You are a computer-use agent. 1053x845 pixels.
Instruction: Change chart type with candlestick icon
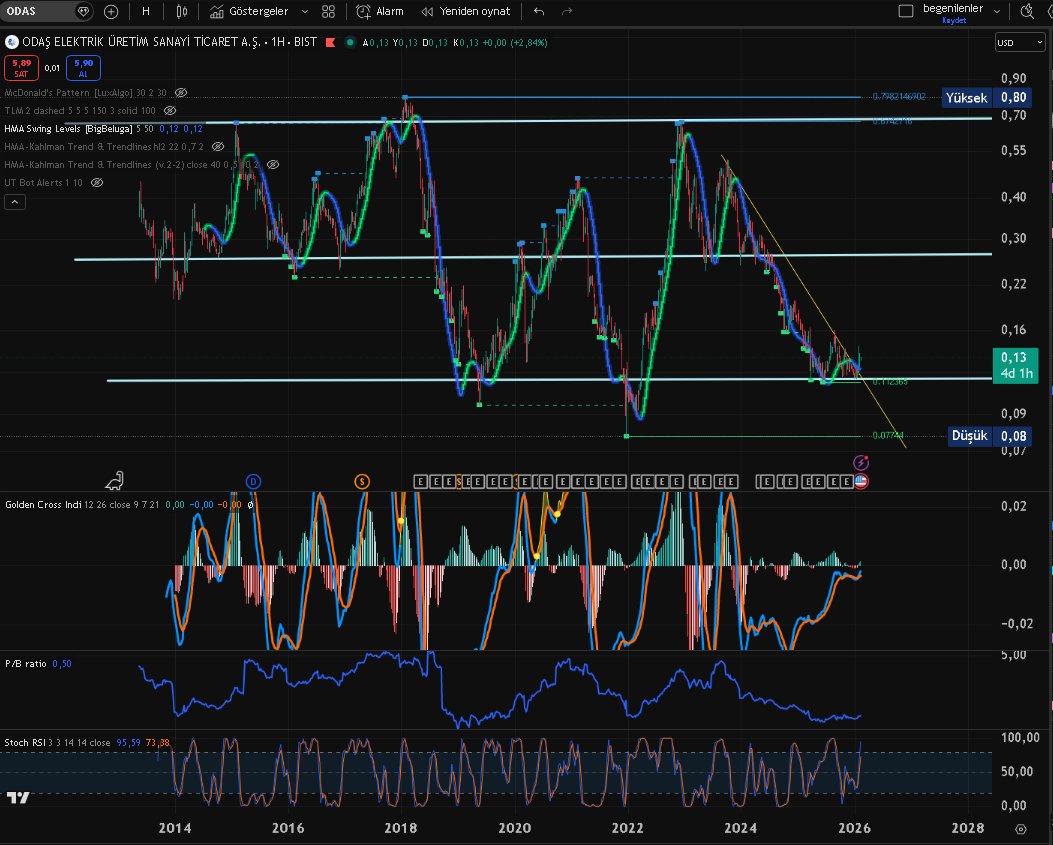click(x=182, y=11)
